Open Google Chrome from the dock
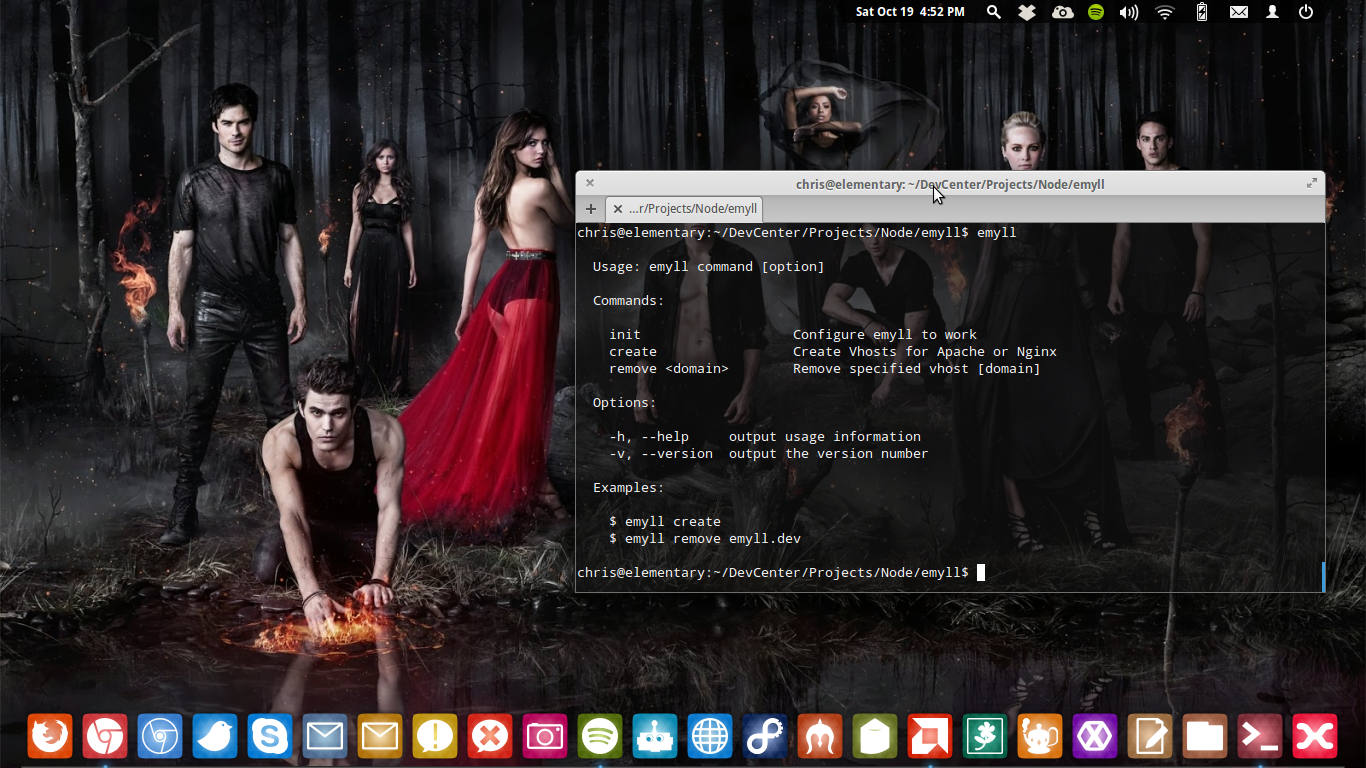Viewport: 1366px width, 768px height. [x=105, y=737]
